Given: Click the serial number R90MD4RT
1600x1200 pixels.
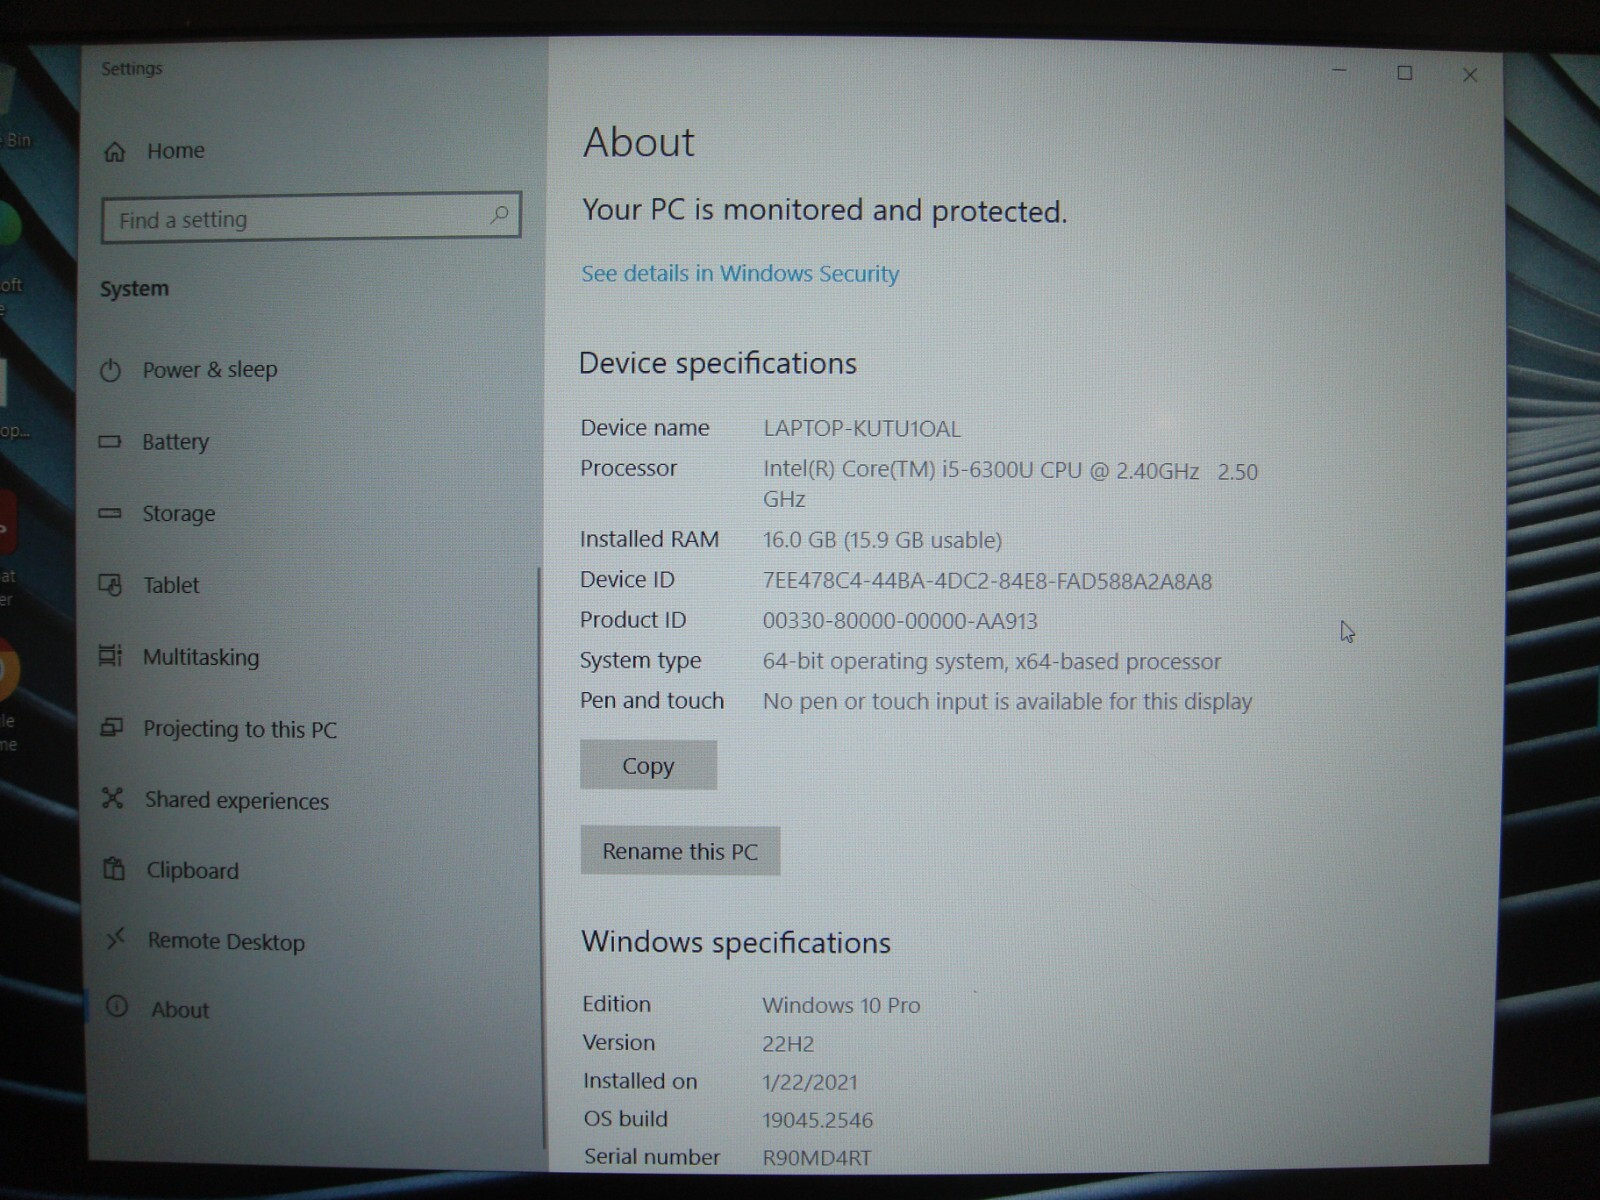Looking at the screenshot, I should [817, 1158].
